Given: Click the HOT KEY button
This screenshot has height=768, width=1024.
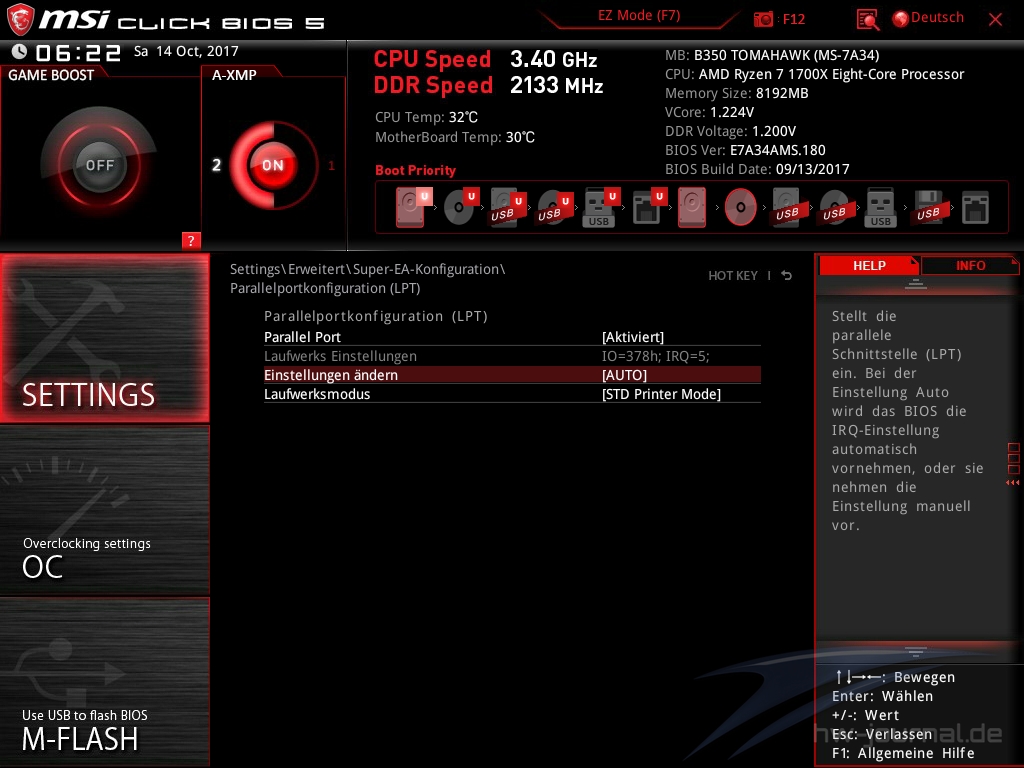Looking at the screenshot, I should (x=733, y=276).
